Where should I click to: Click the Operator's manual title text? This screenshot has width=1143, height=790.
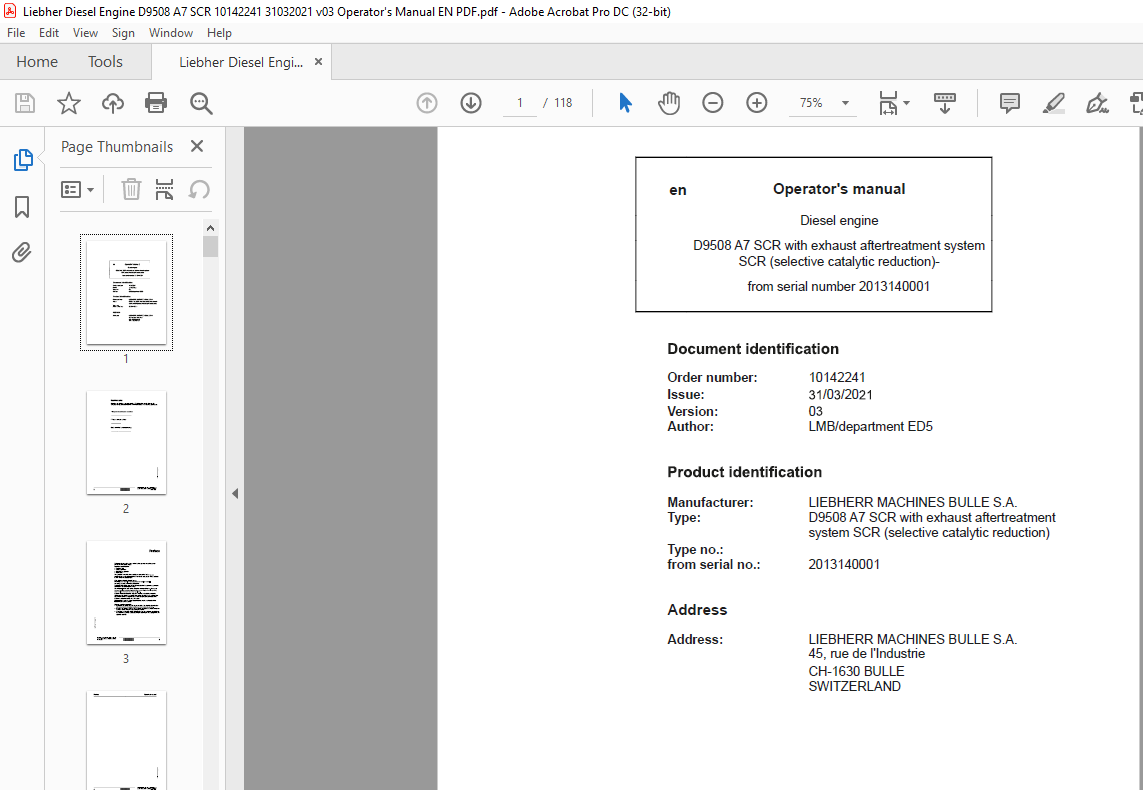pos(839,189)
